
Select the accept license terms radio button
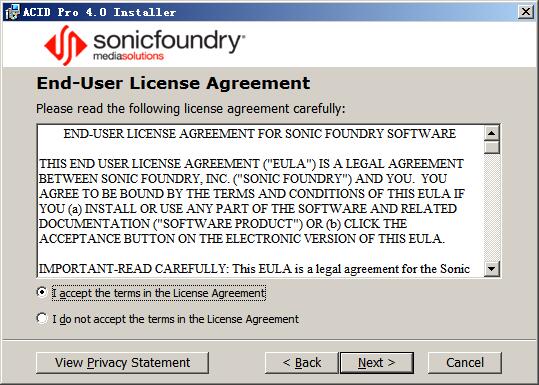tap(42, 293)
